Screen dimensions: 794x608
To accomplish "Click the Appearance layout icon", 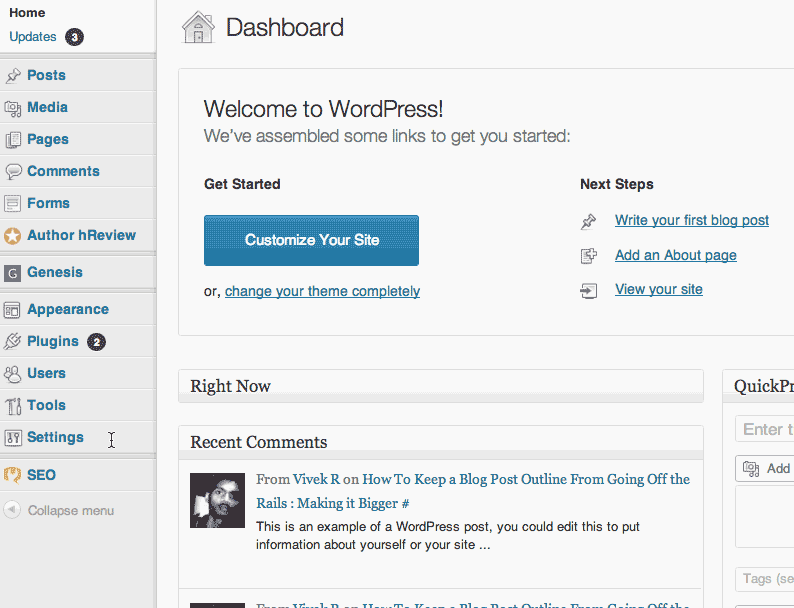I will pos(12,310).
